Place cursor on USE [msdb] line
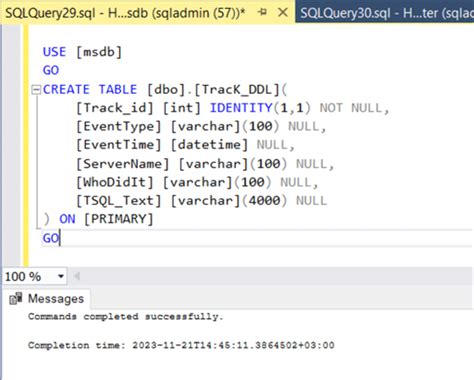 pos(82,52)
